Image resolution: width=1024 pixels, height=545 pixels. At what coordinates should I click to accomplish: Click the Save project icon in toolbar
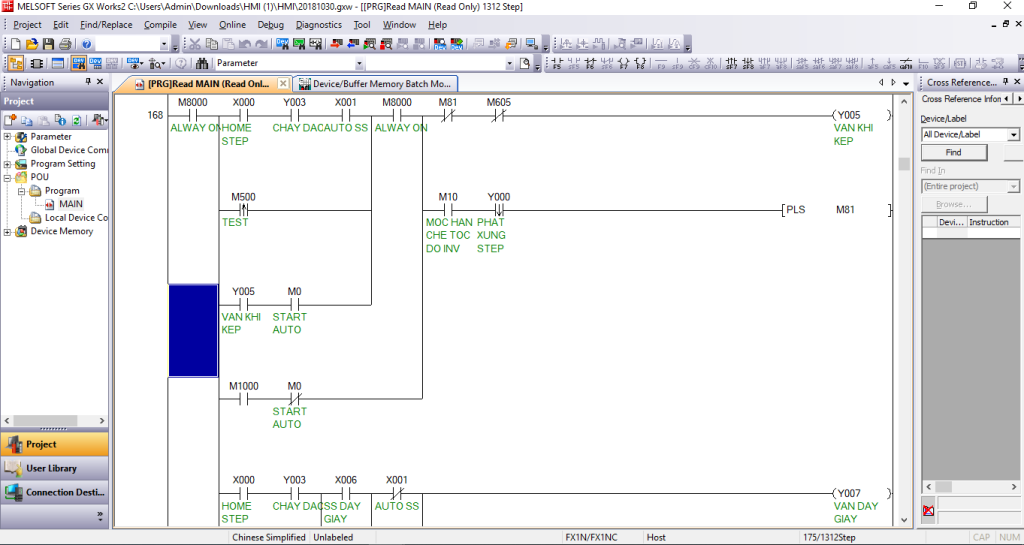[x=48, y=44]
